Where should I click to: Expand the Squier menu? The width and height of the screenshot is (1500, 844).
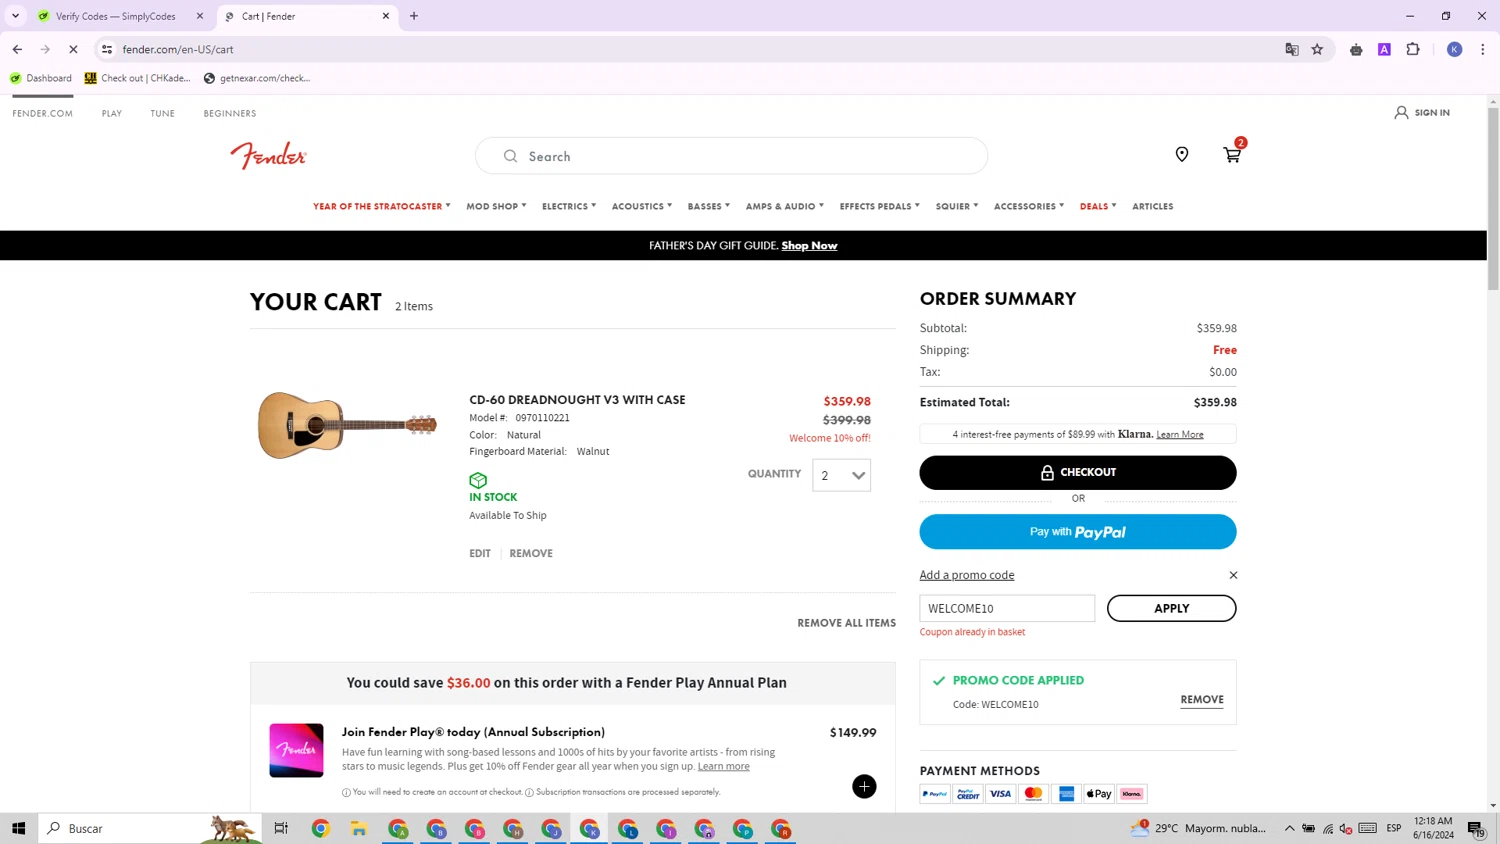957,206
